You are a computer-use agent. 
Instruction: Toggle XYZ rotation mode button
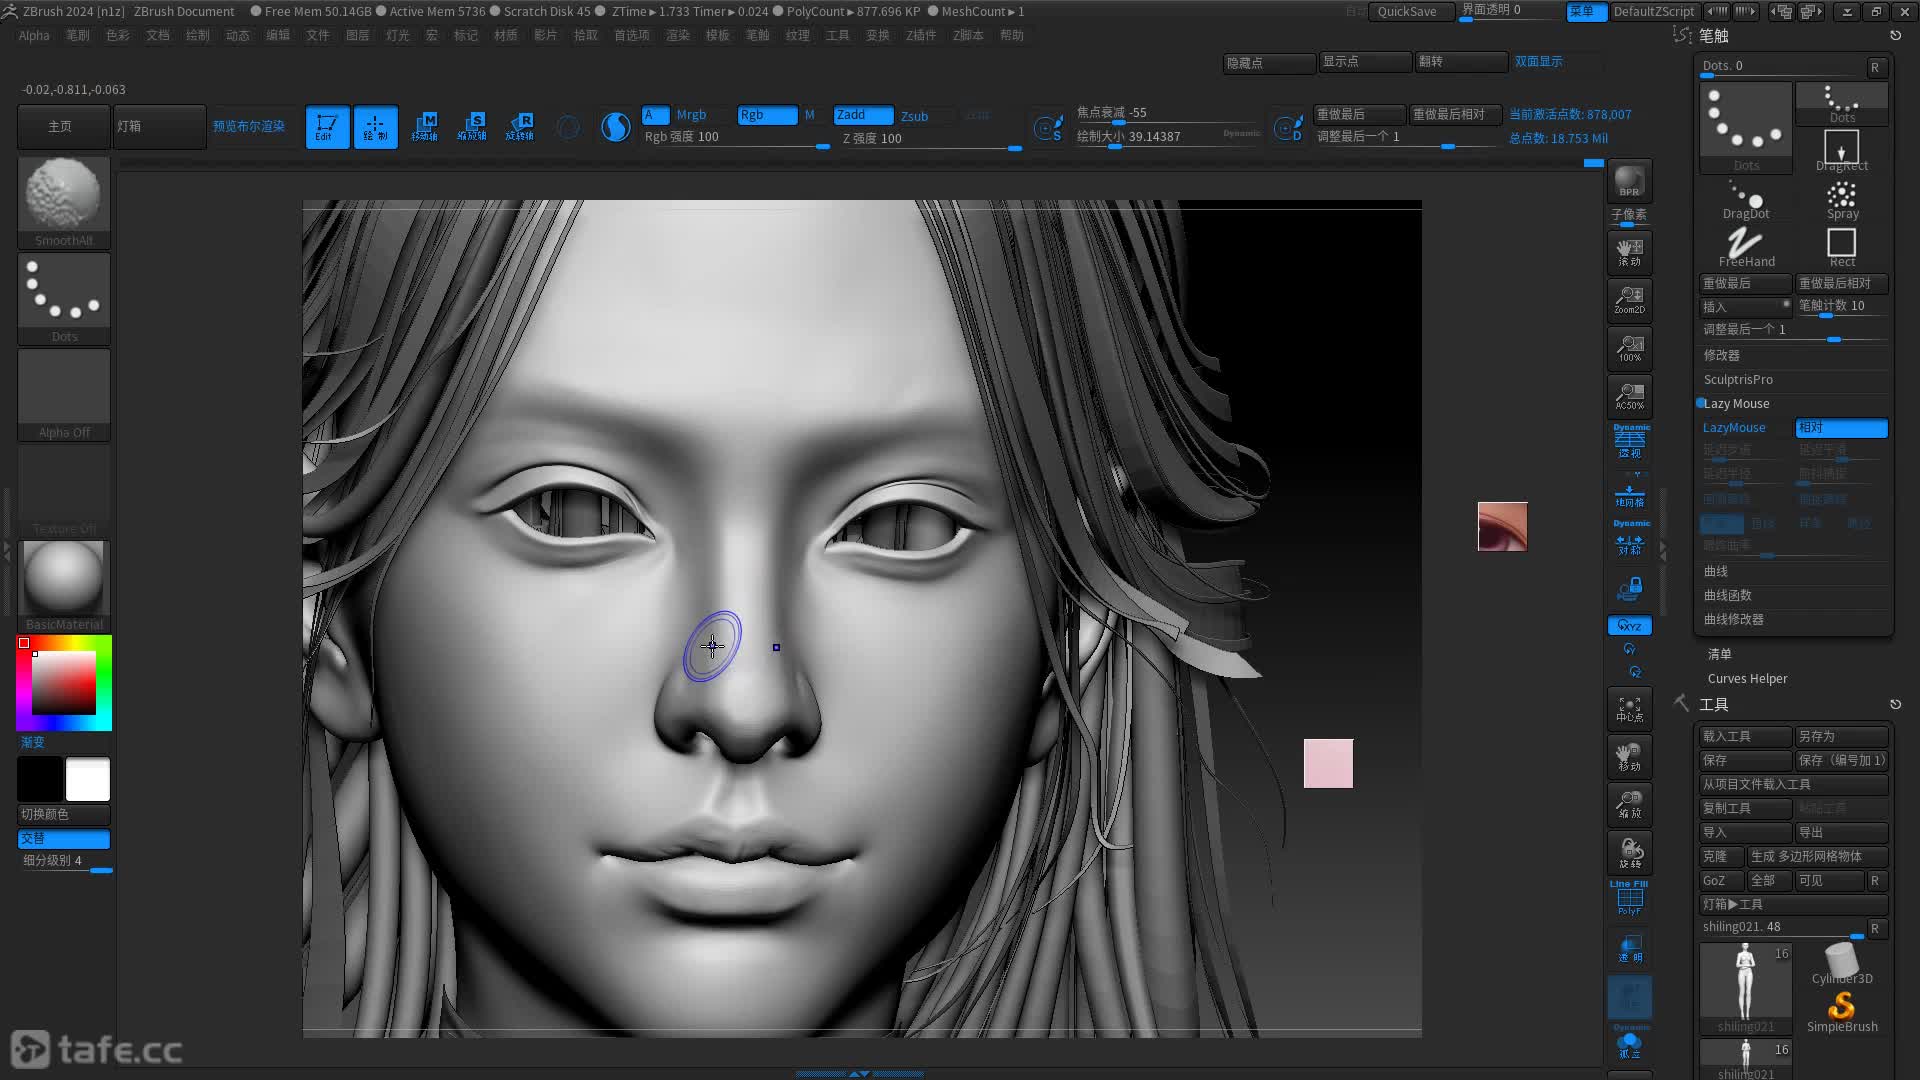(1629, 626)
